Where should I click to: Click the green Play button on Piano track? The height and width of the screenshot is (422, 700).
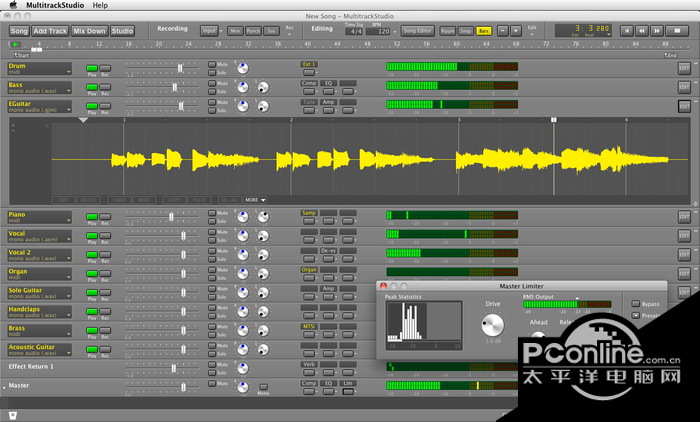point(92,216)
